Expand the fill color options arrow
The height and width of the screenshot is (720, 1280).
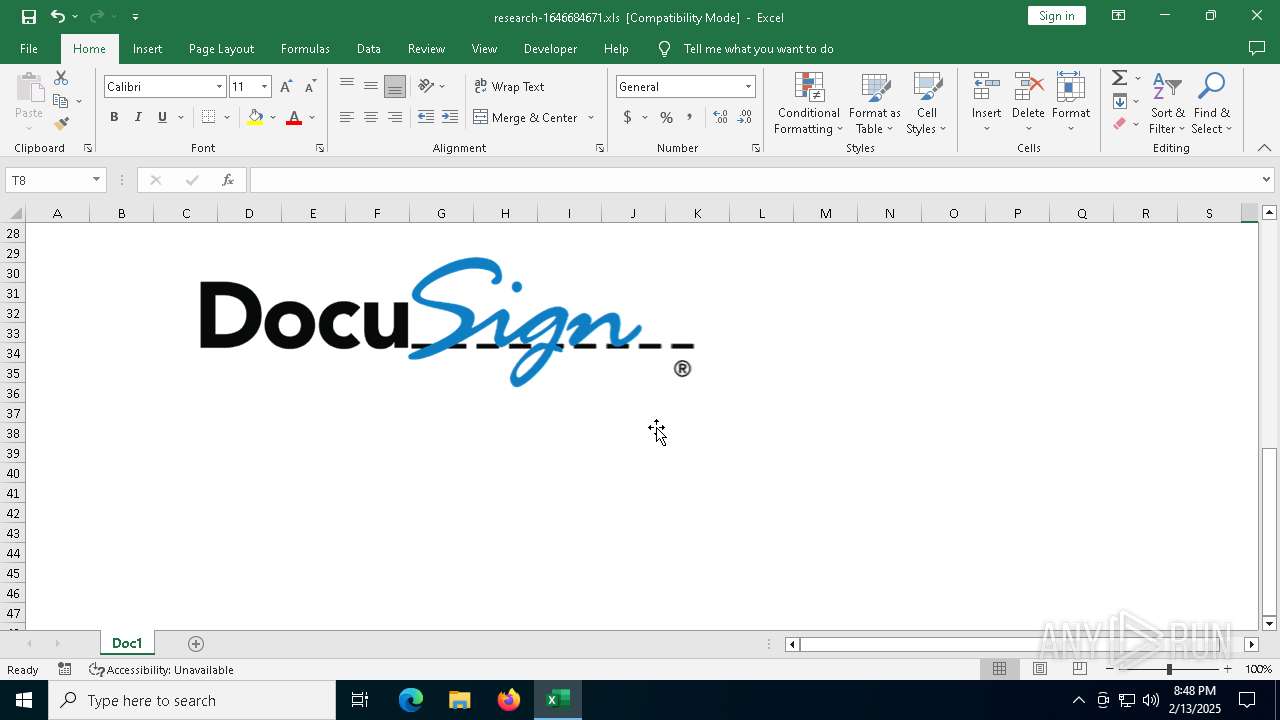pyautogui.click(x=273, y=117)
